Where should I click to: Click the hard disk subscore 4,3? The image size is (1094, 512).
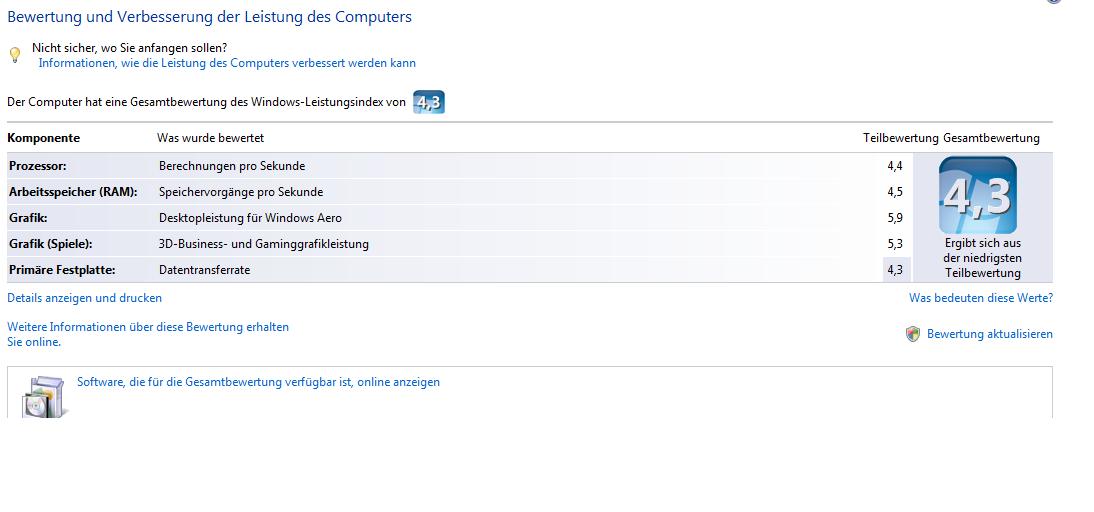click(895, 270)
